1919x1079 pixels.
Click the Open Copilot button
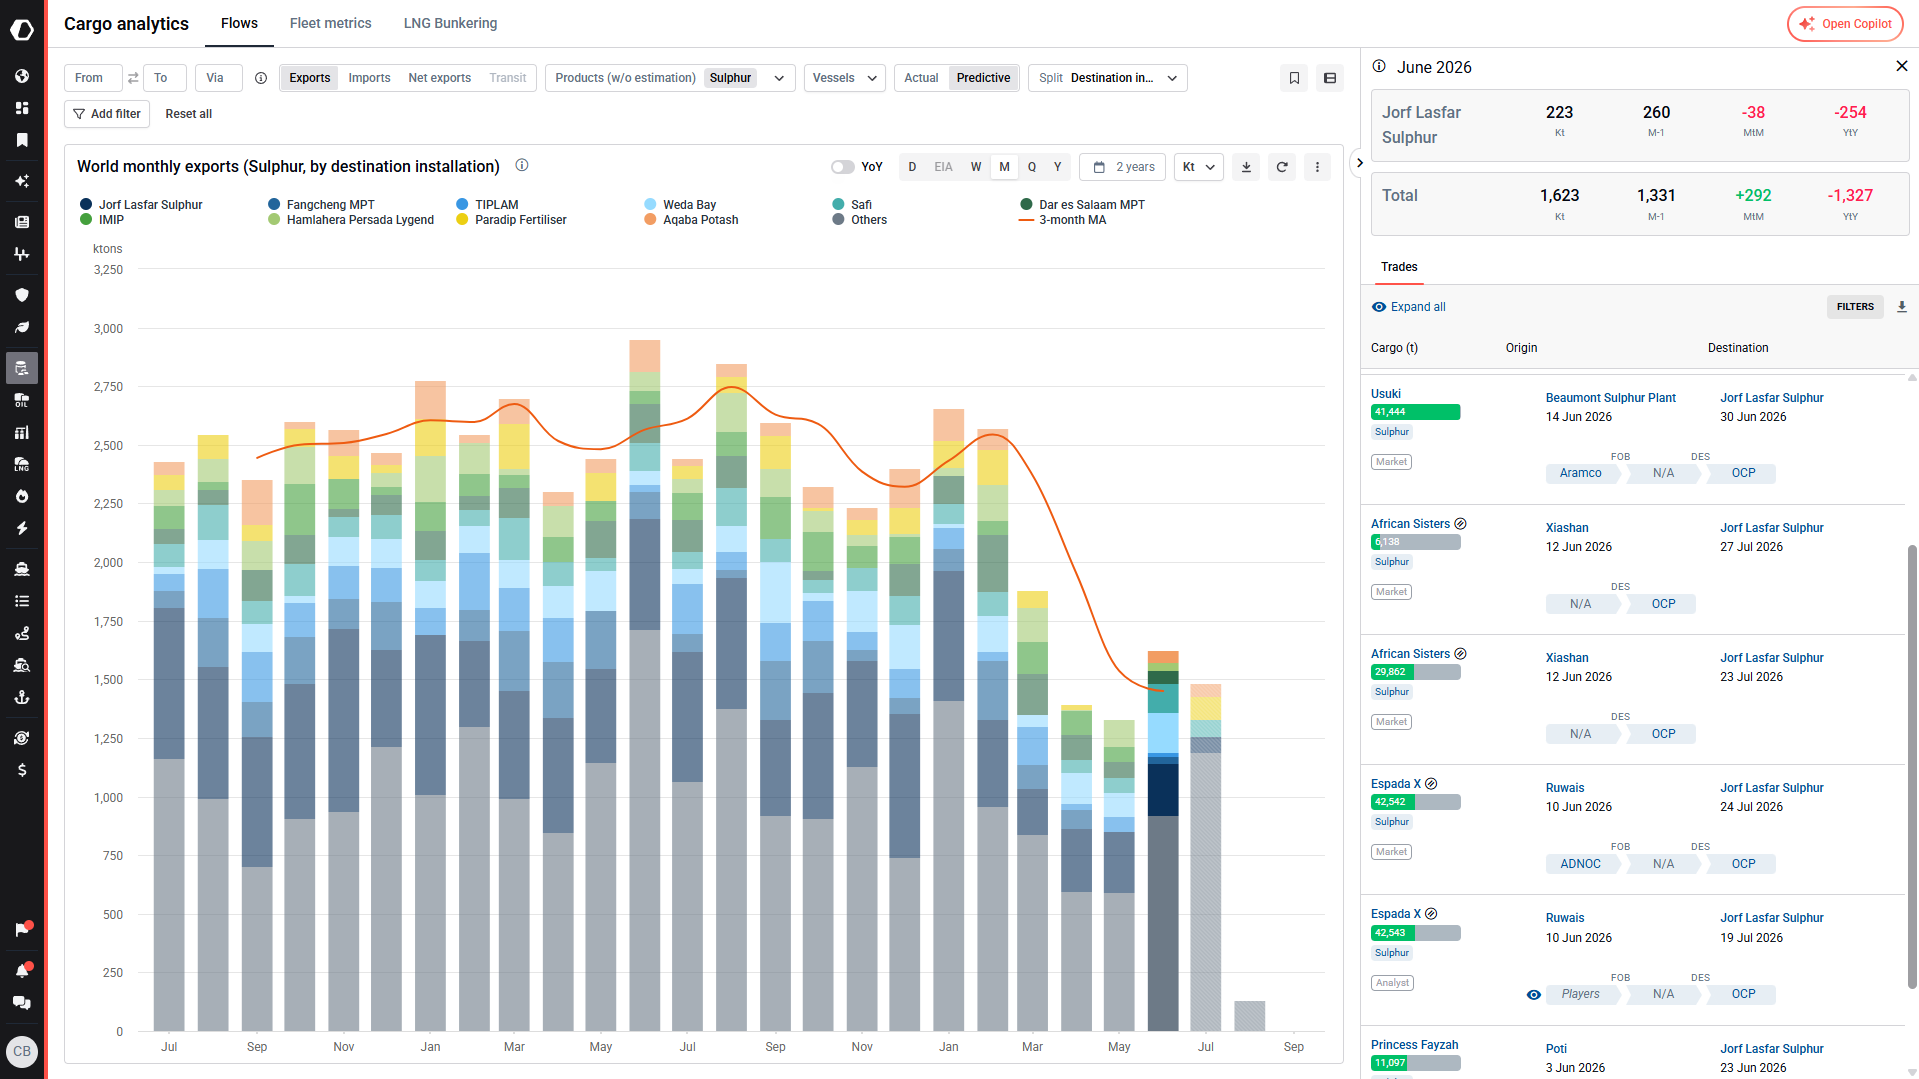[x=1845, y=24]
